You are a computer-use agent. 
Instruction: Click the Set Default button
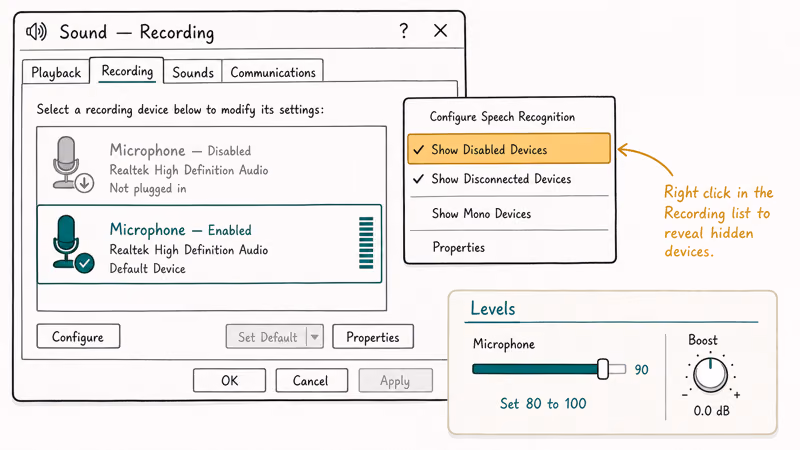pyautogui.click(x=267, y=337)
